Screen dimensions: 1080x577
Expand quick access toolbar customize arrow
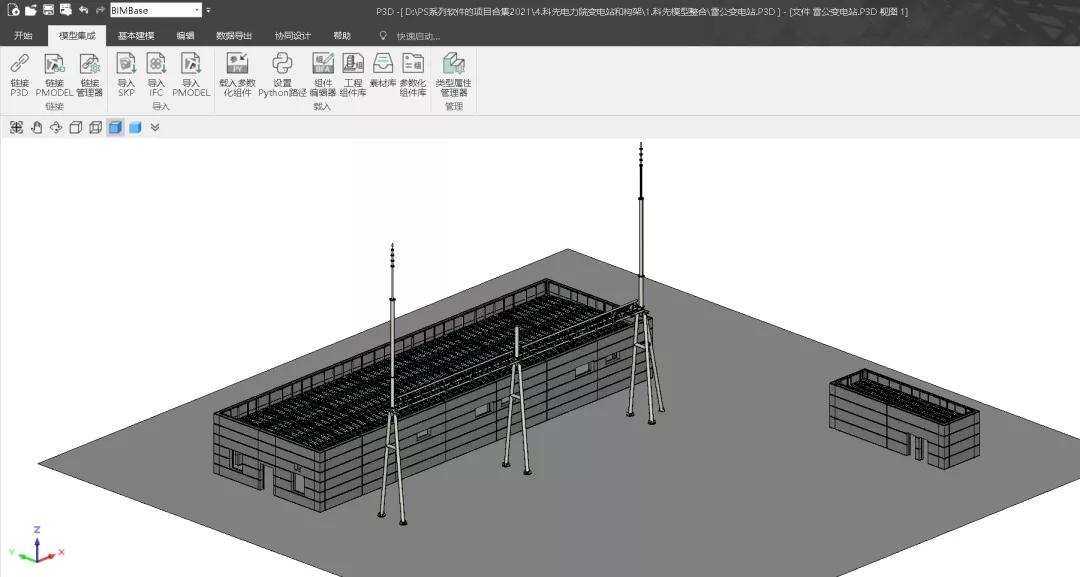tap(209, 10)
